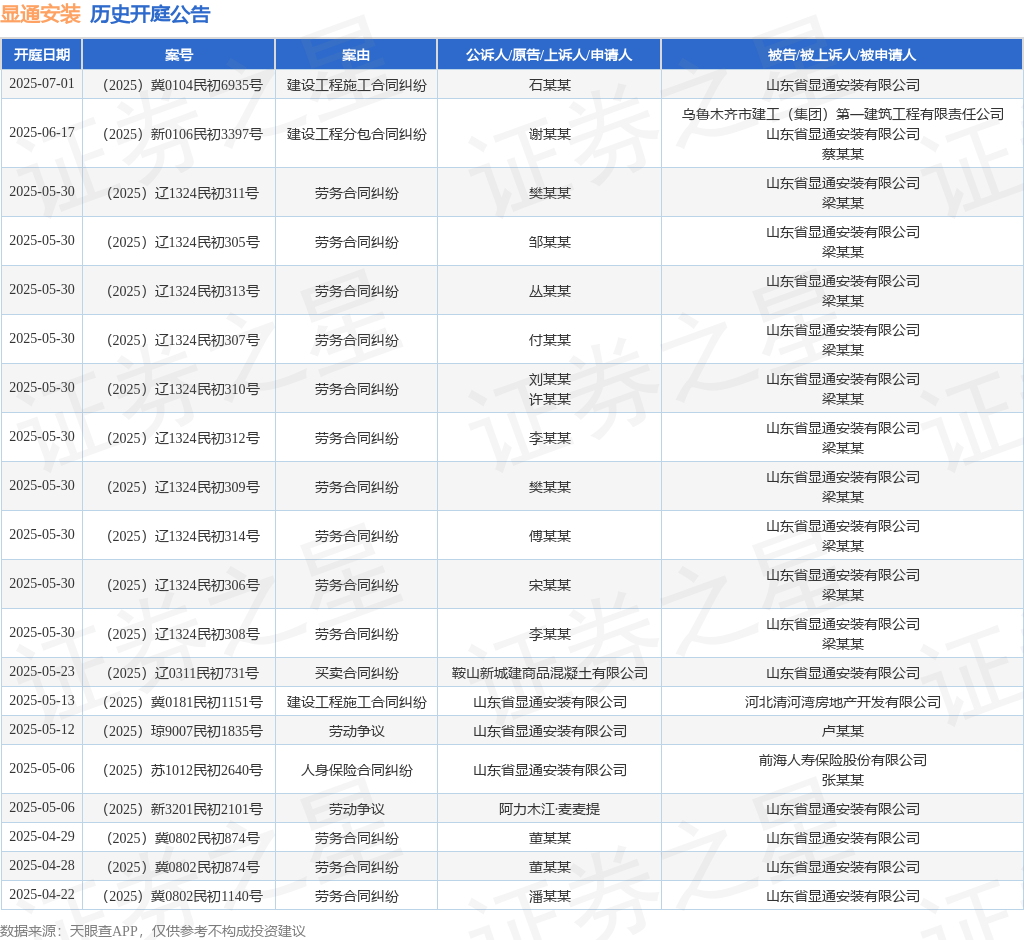The height and width of the screenshot is (940, 1024).
Task: Click plaintiff 石某某
Action: pos(549,85)
